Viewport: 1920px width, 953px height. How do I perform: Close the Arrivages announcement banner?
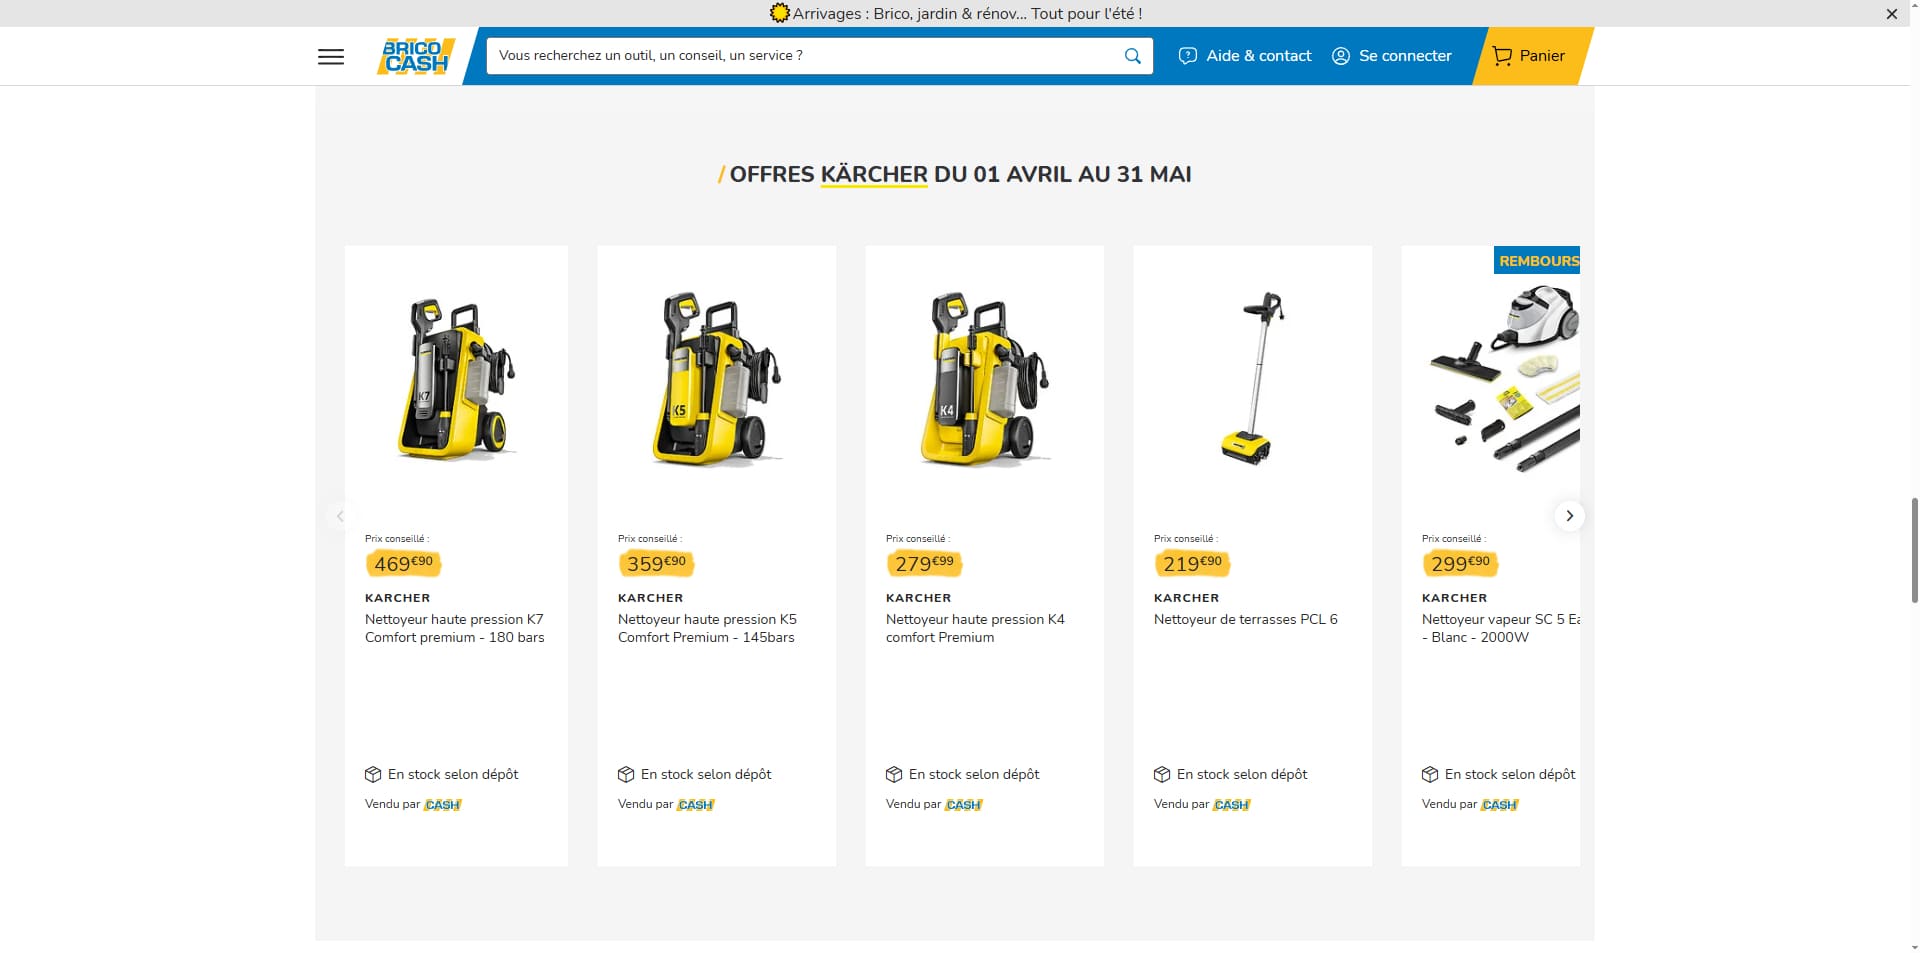[x=1891, y=14]
